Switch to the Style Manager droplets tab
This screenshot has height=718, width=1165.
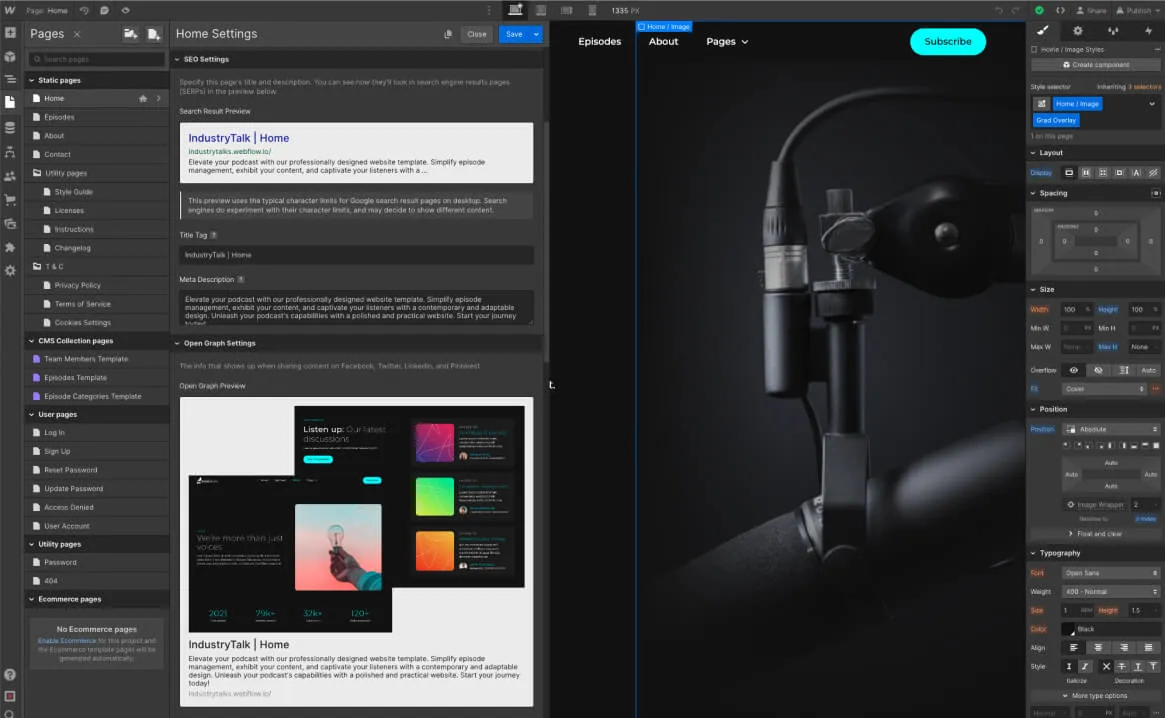pyautogui.click(x=1113, y=30)
